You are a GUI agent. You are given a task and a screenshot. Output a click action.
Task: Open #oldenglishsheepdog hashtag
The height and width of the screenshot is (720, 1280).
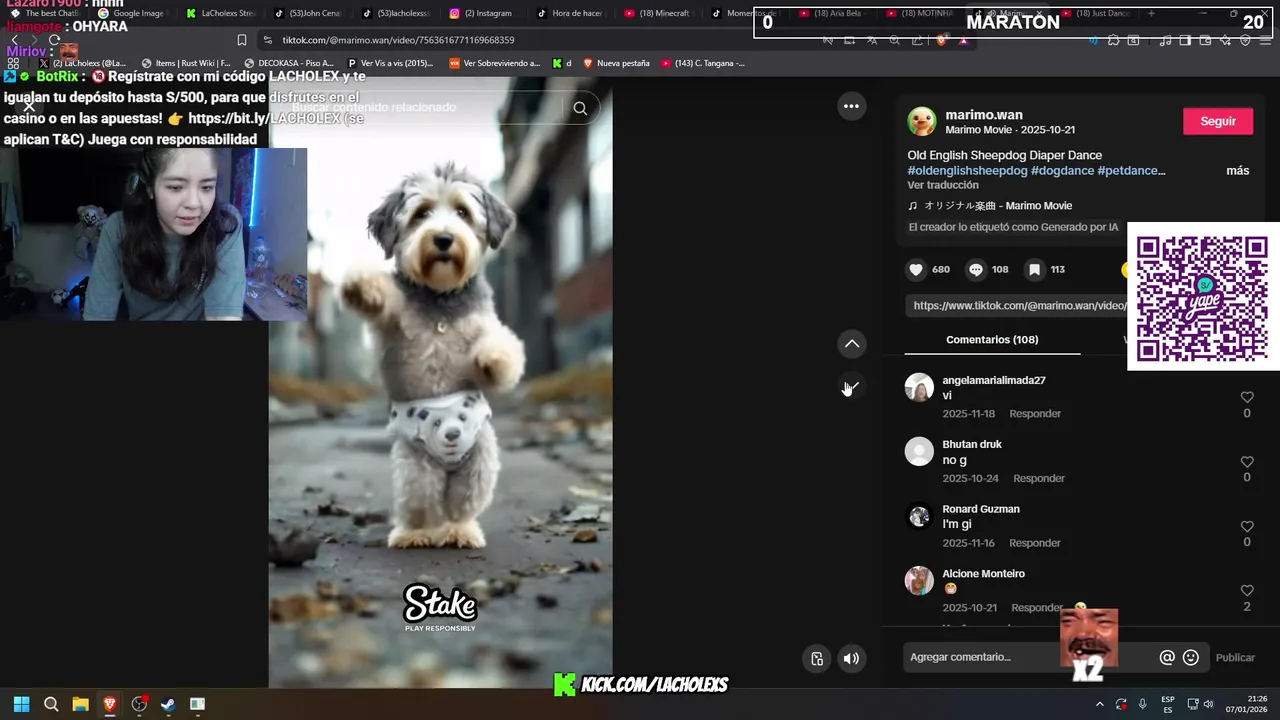tap(967, 171)
